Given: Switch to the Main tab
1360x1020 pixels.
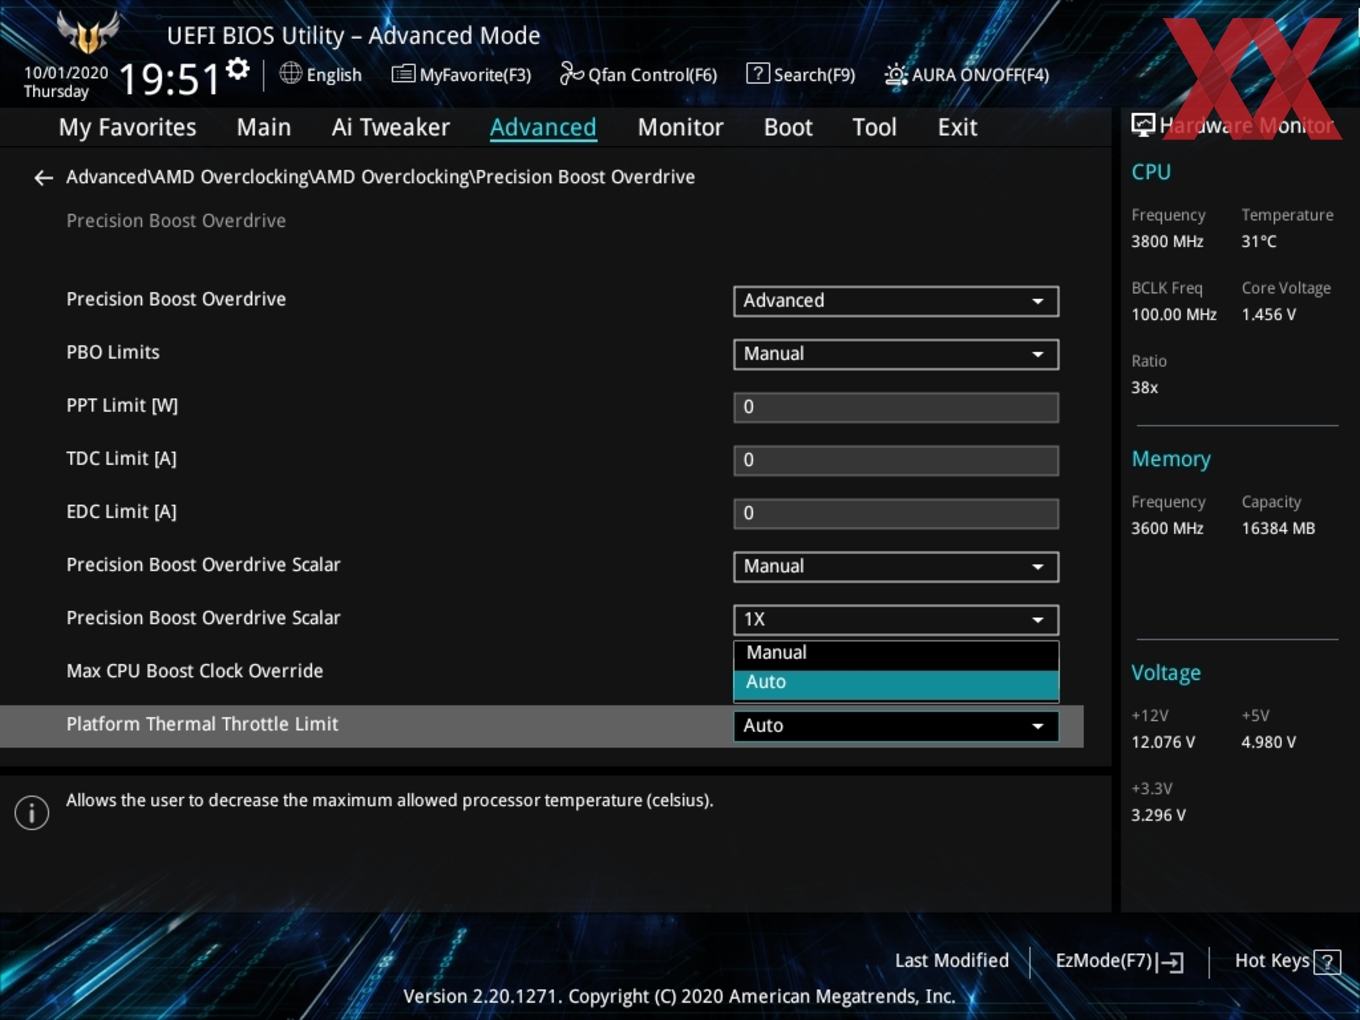Looking at the screenshot, I should (264, 128).
